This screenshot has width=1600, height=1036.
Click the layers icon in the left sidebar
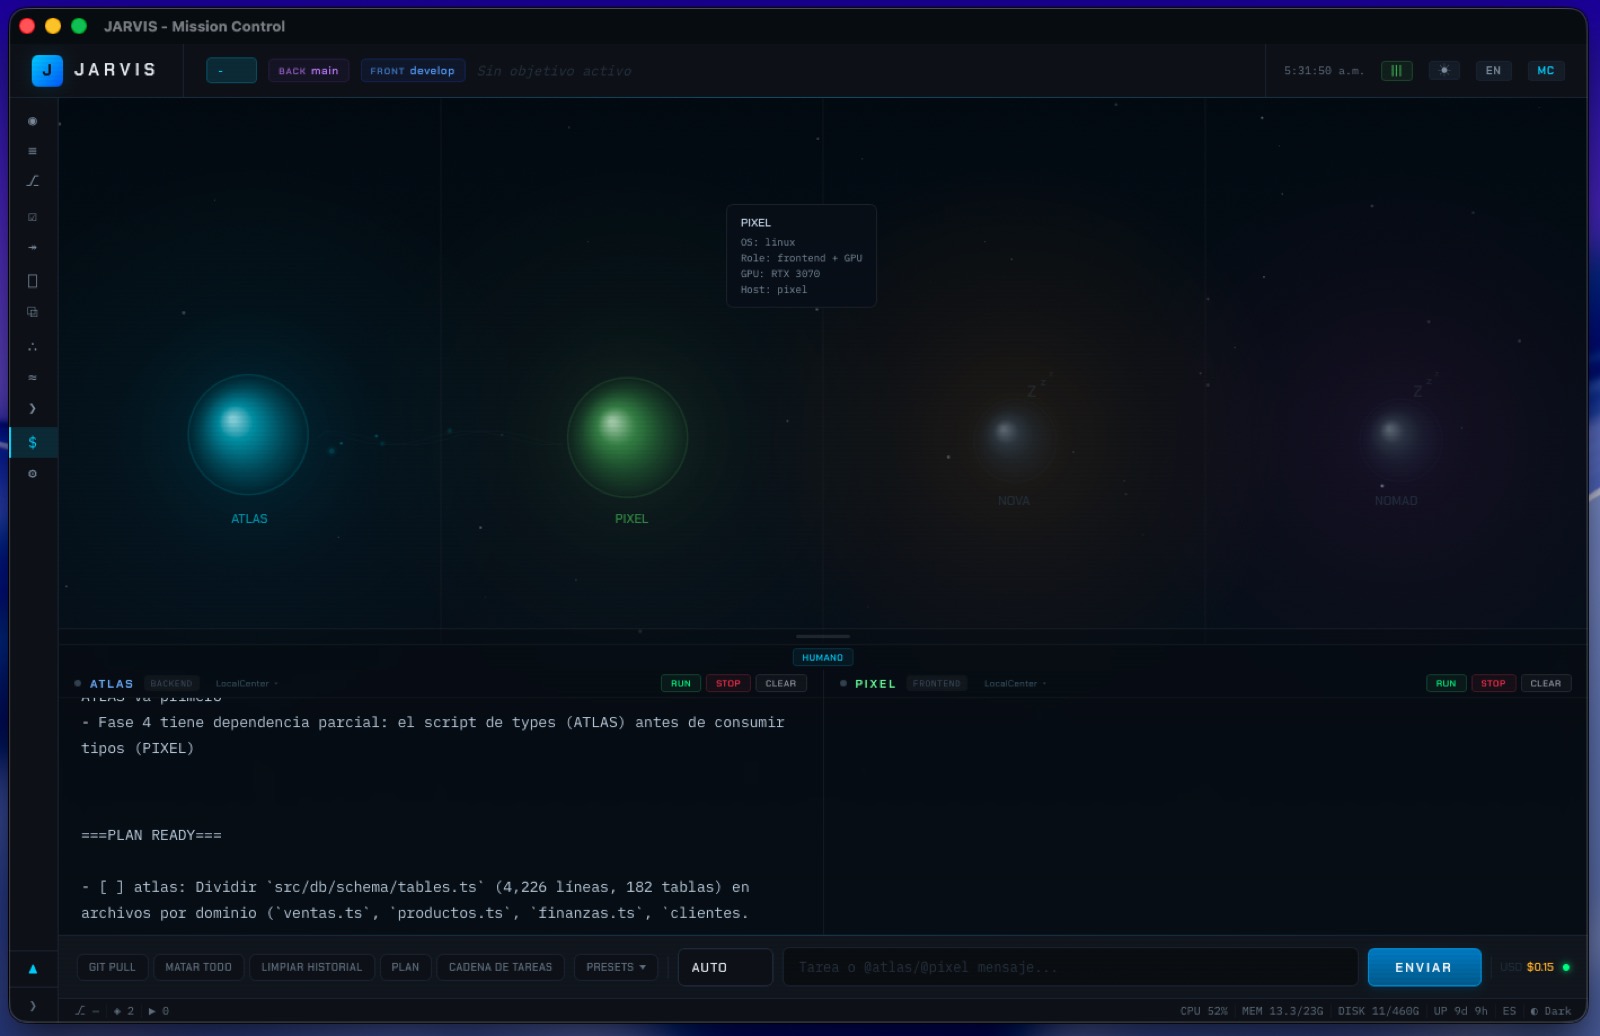coord(32,311)
